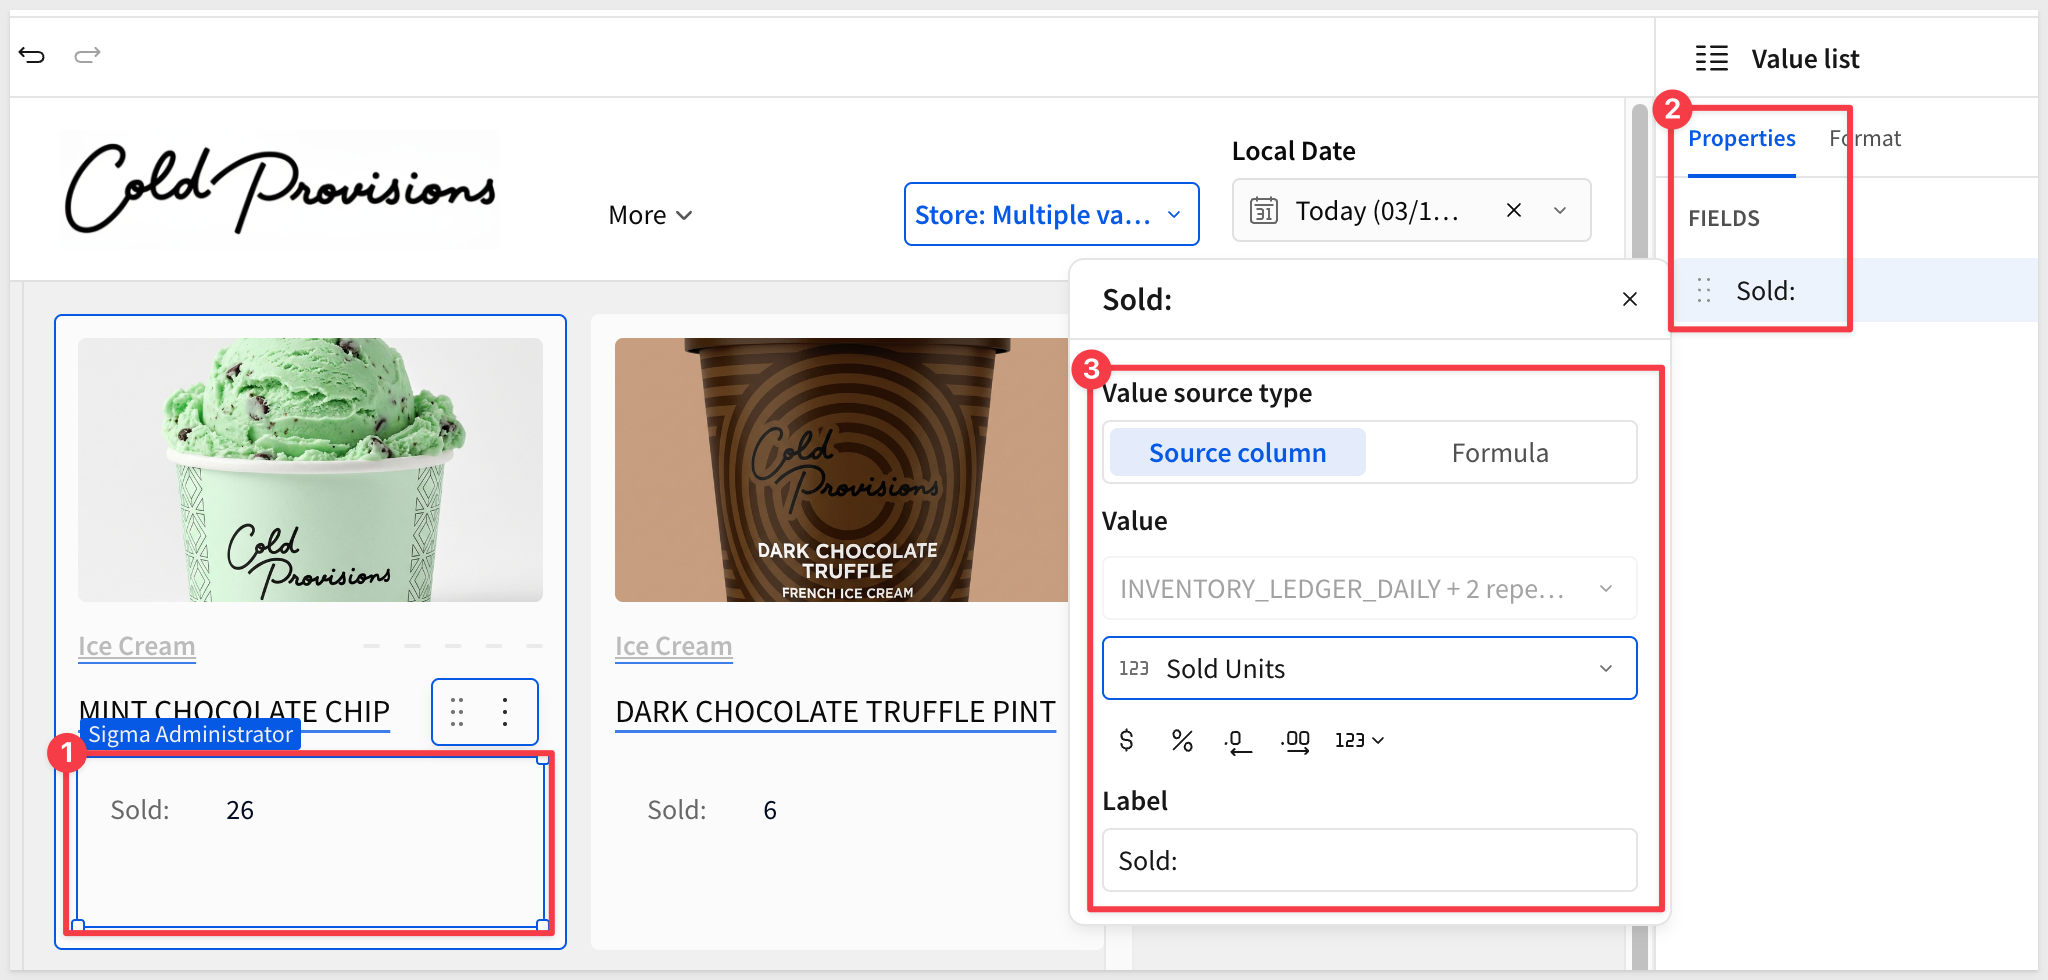
Task: Clear the Local Date filter value
Action: pos(1514,210)
